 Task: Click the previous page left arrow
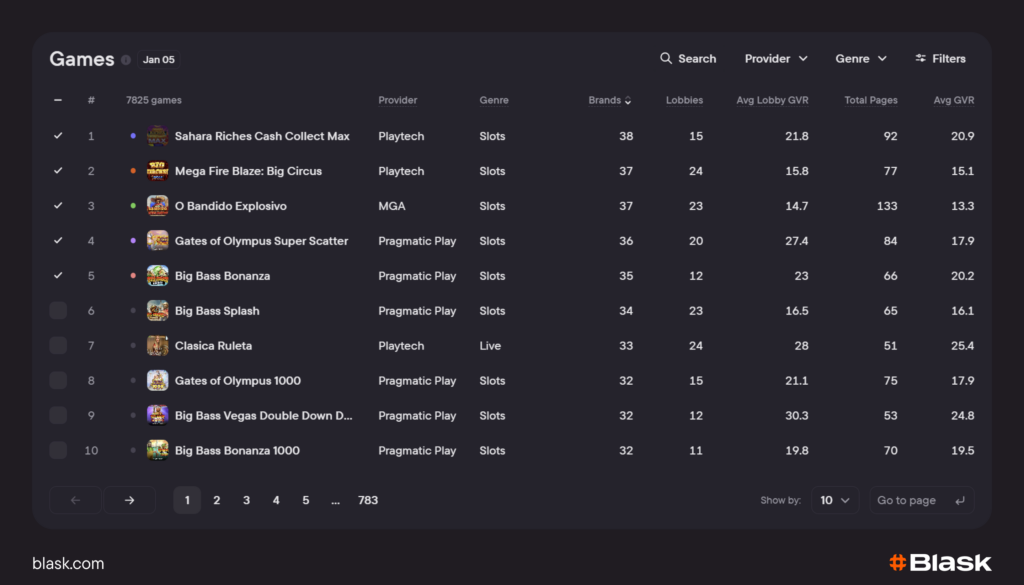coord(75,500)
